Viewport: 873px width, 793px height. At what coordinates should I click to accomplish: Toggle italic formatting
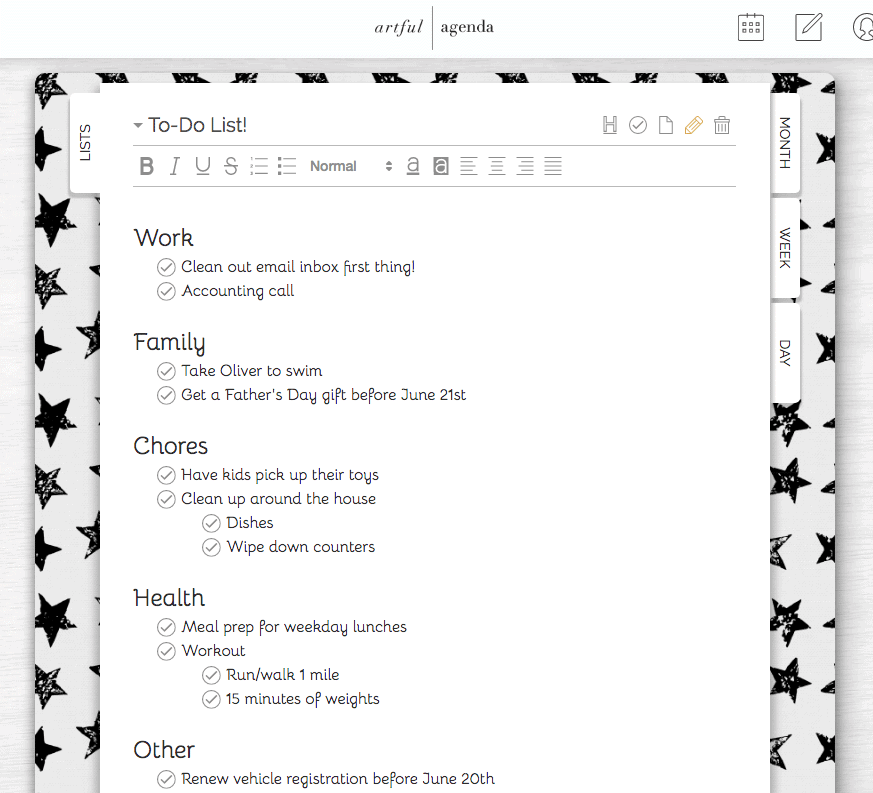pyautogui.click(x=174, y=166)
